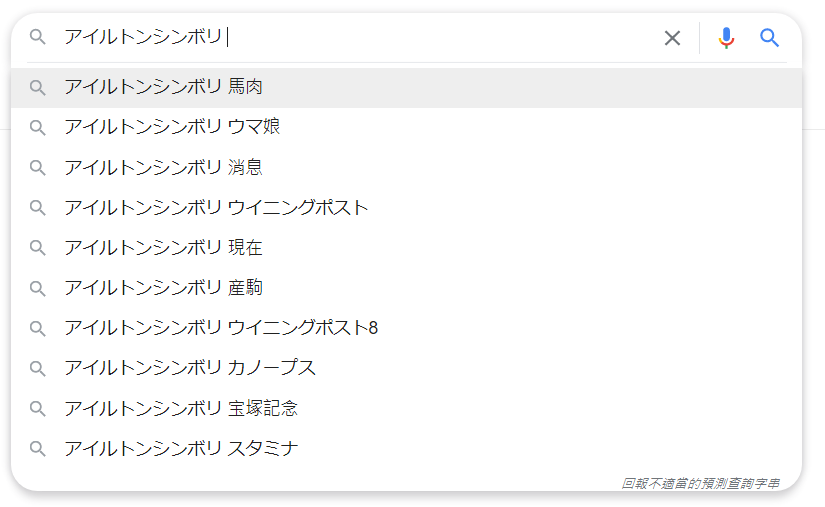This screenshot has height=507, width=825.
Task: Click the gray magnifier icon inside the search box
Action: click(37, 37)
